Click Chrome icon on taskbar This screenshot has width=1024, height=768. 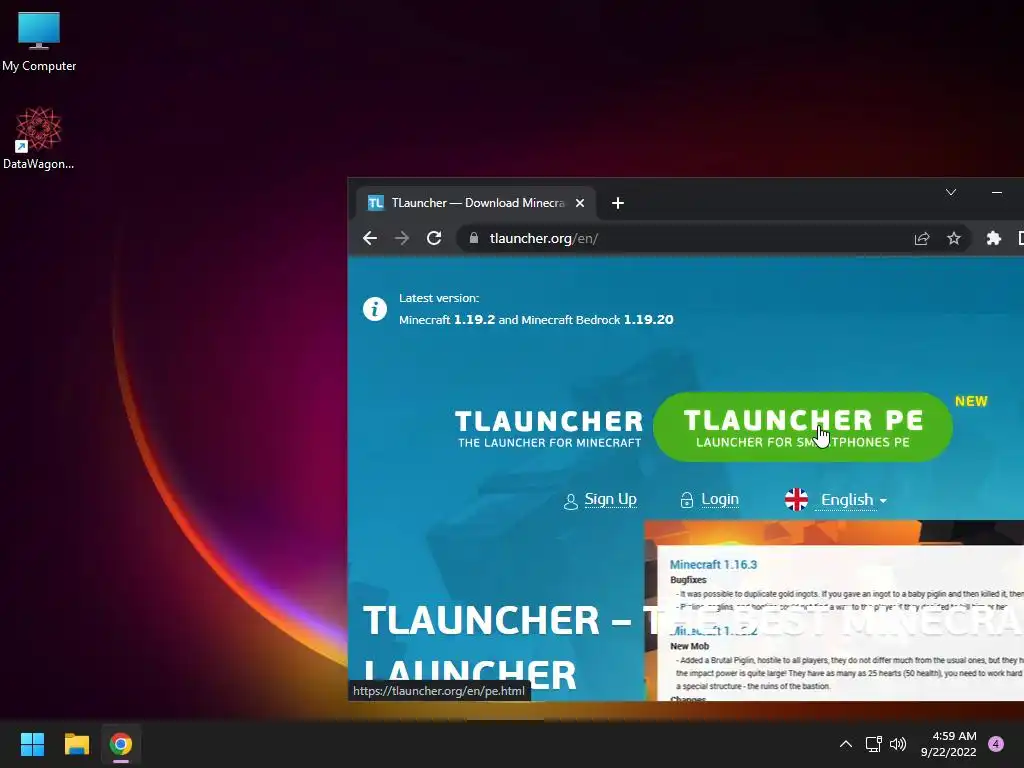121,744
